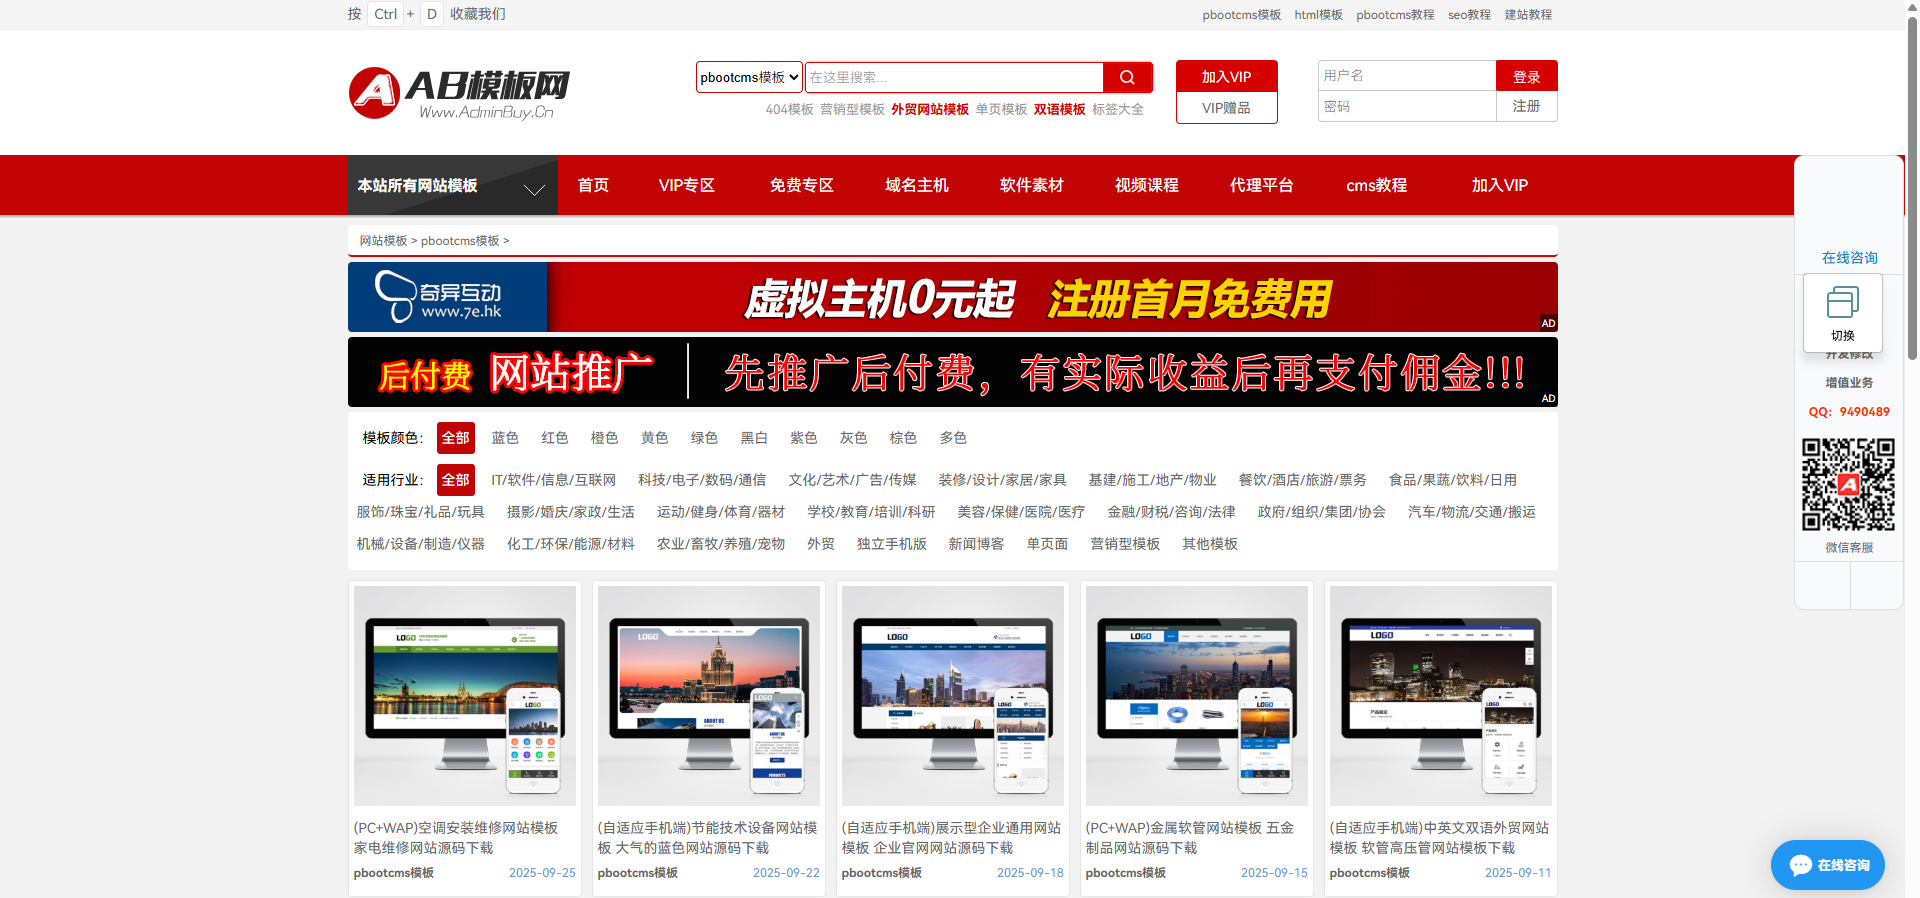Open the 软件素材 nav item
1920x898 pixels.
1031,185
